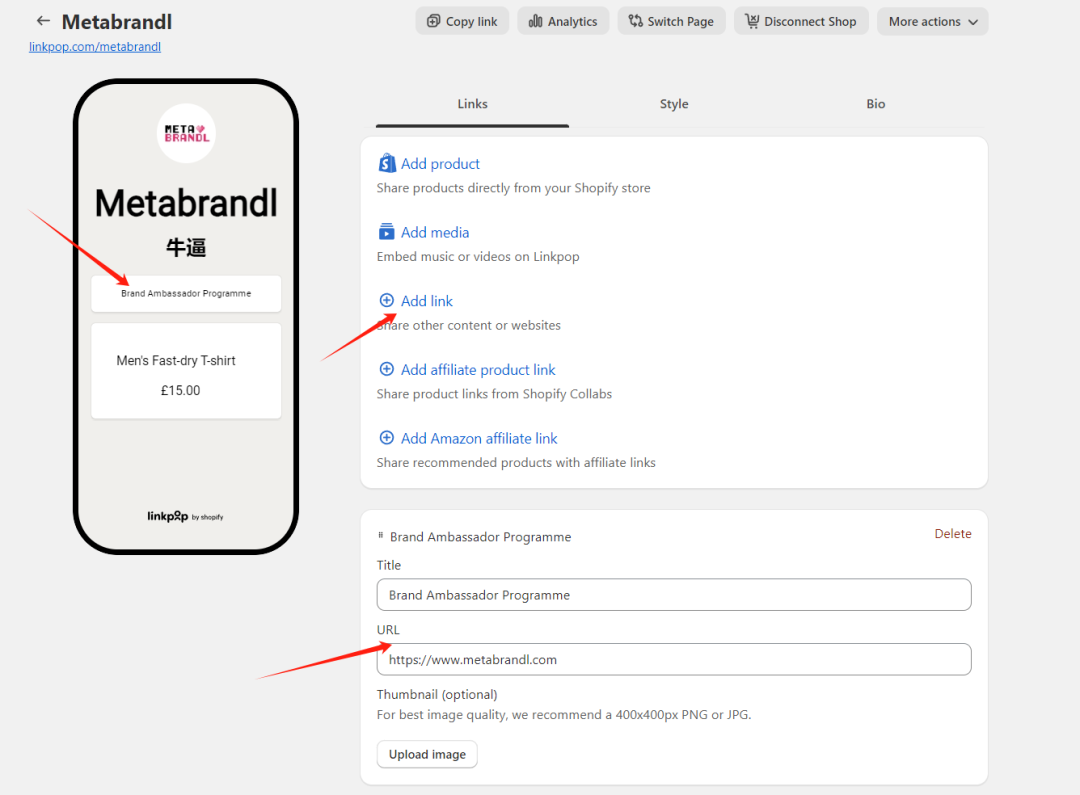Click the Add product link
The height and width of the screenshot is (795, 1080).
[440, 164]
